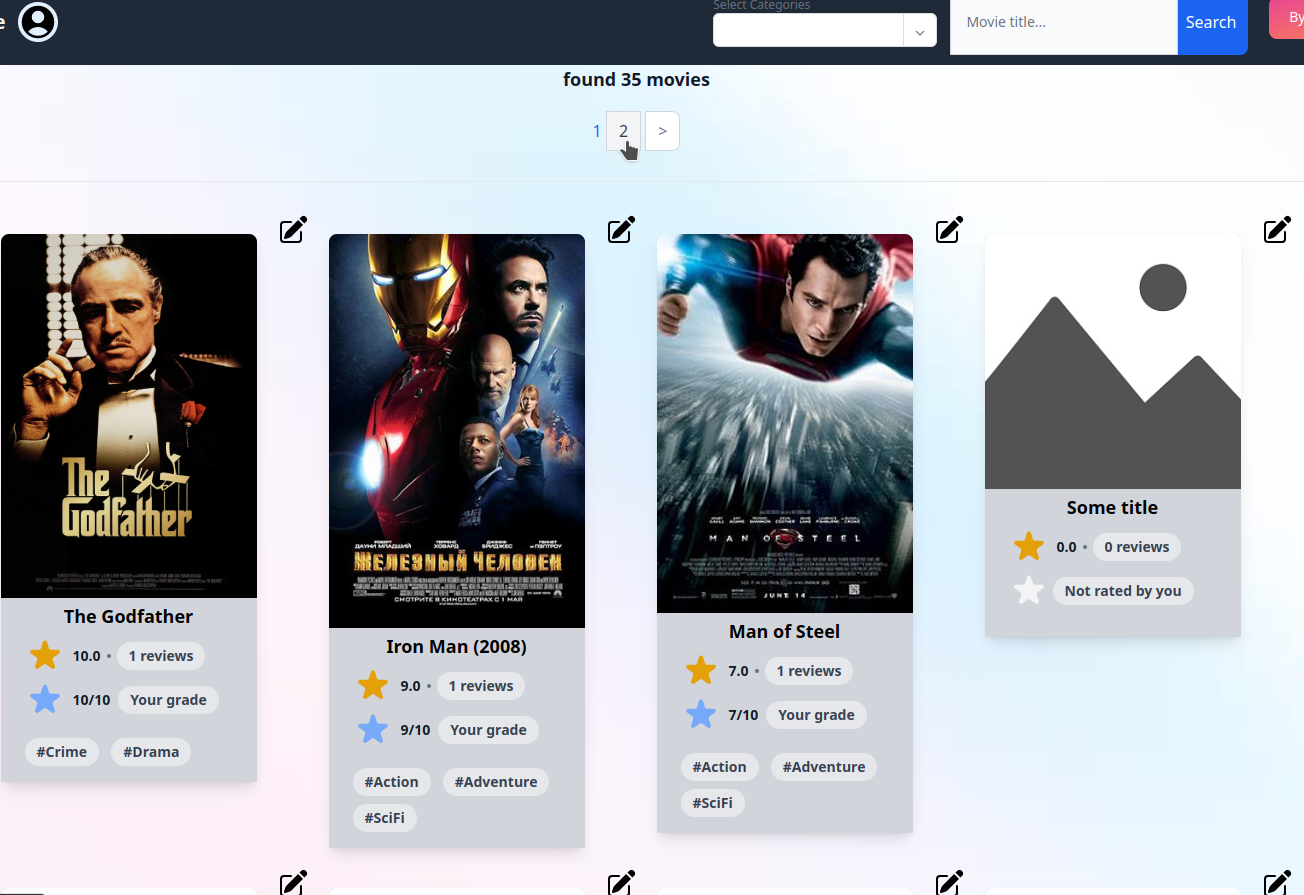Viewport: 1304px width, 895px height.
Task: Click the next page arrow button
Action: click(x=662, y=131)
